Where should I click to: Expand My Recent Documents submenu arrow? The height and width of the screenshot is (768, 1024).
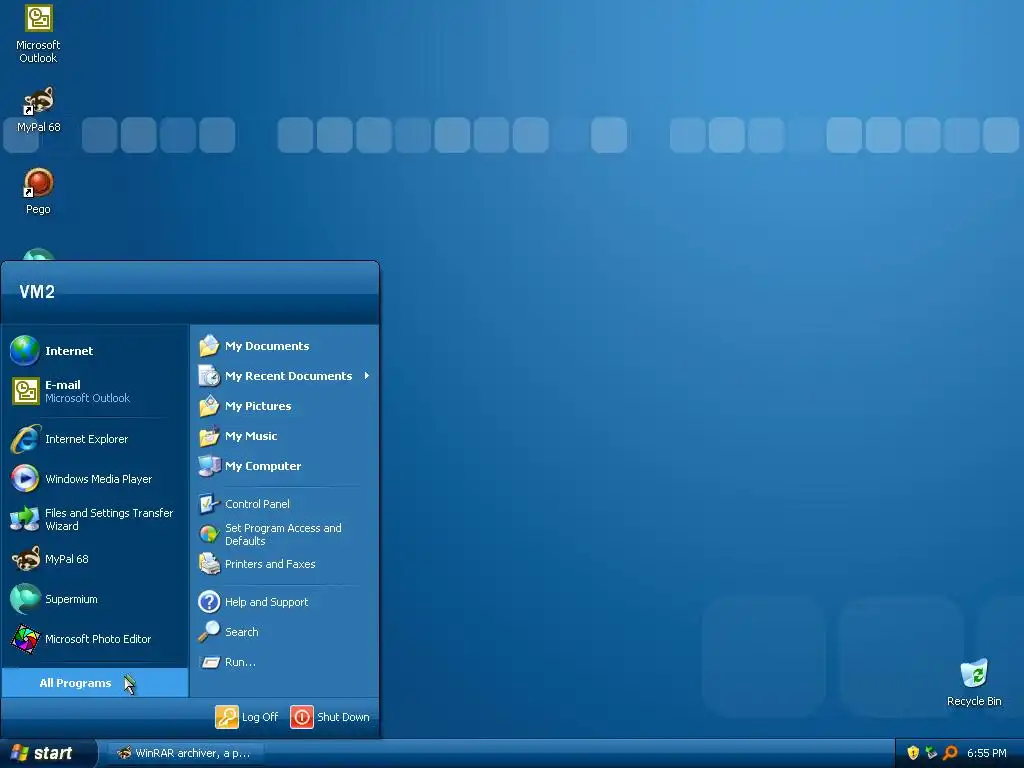coord(366,376)
